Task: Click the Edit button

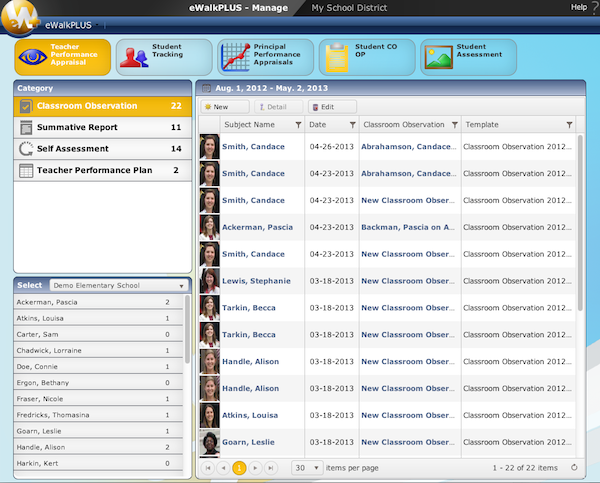Action: [332, 107]
